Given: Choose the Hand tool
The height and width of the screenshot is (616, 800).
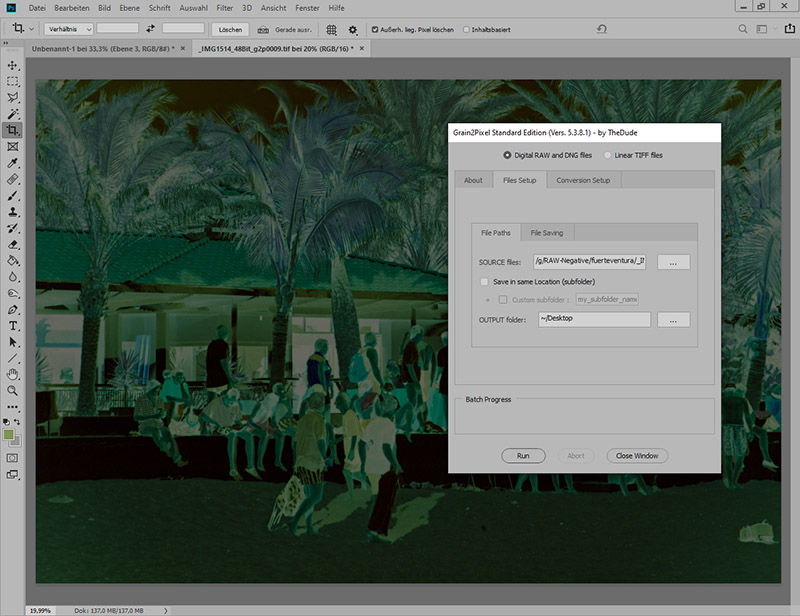Looking at the screenshot, I should point(13,374).
